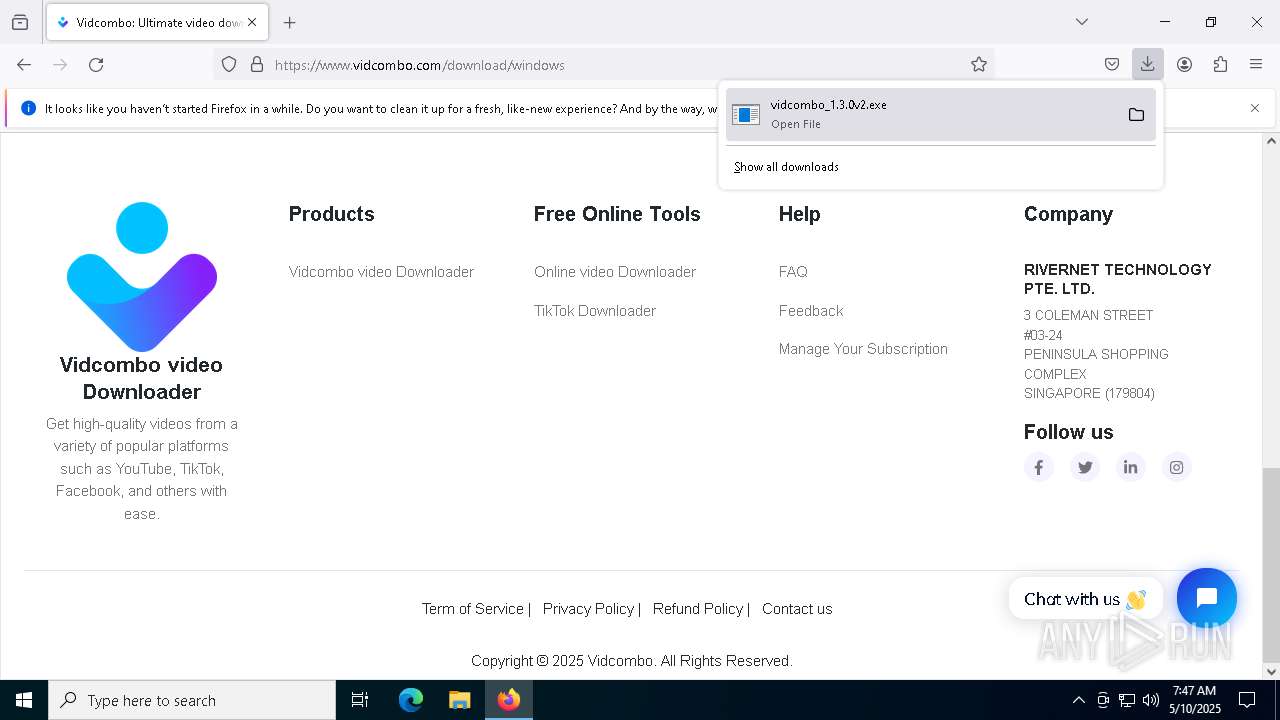The width and height of the screenshot is (1280, 720).
Task: Visit Vidcombo Instagram page icon
Action: 1177,467
